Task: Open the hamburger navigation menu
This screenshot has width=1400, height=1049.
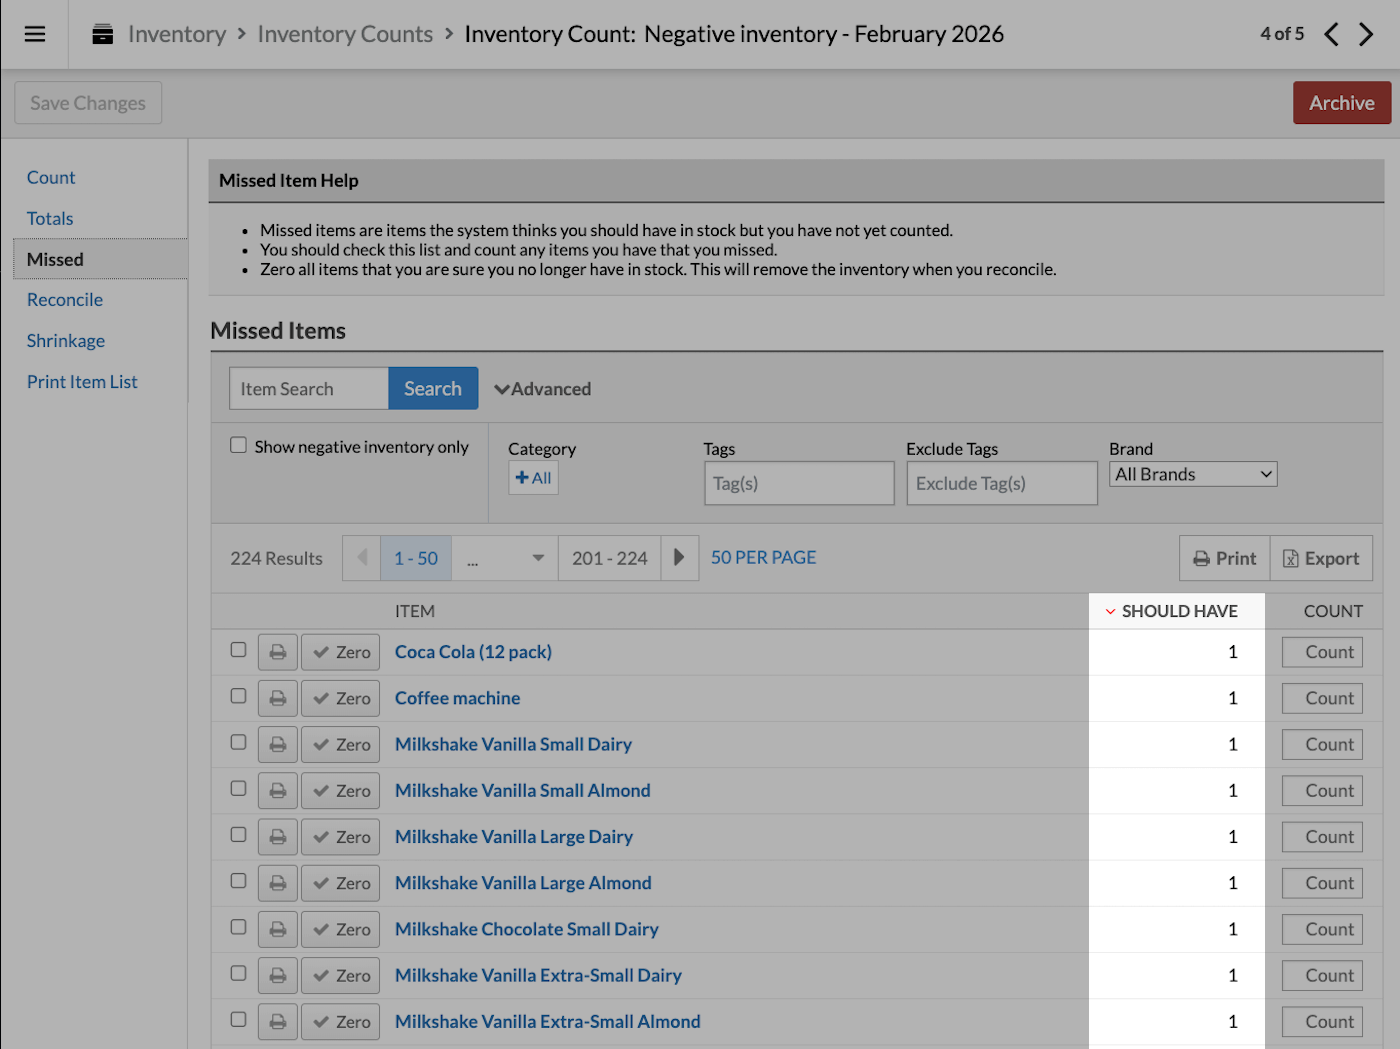Action: click(34, 33)
